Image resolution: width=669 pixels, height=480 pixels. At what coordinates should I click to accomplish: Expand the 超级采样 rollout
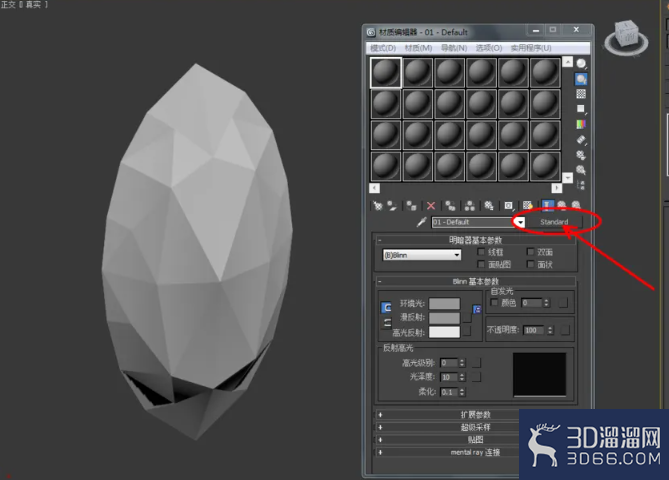point(475,427)
